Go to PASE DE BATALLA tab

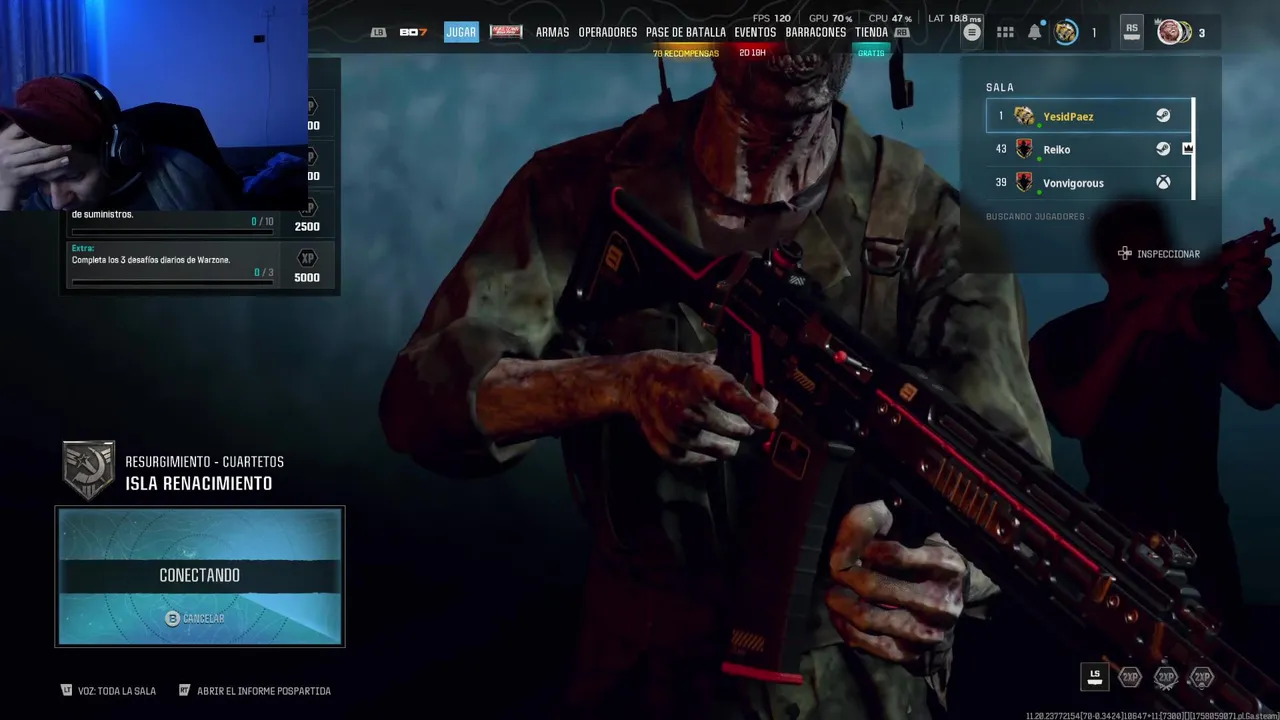(x=686, y=32)
